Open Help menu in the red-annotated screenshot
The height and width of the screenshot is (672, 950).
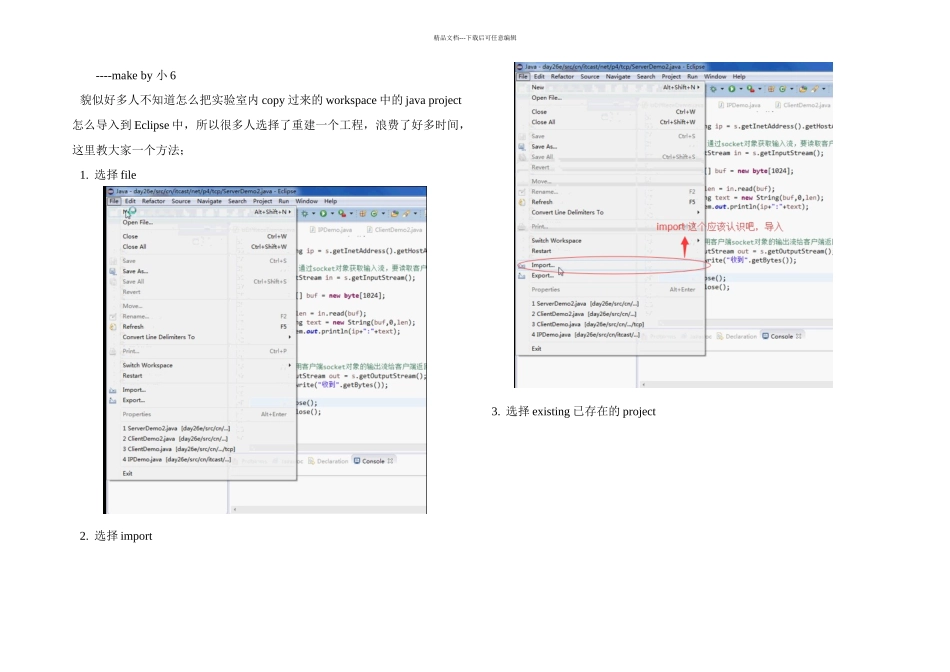click(x=739, y=77)
